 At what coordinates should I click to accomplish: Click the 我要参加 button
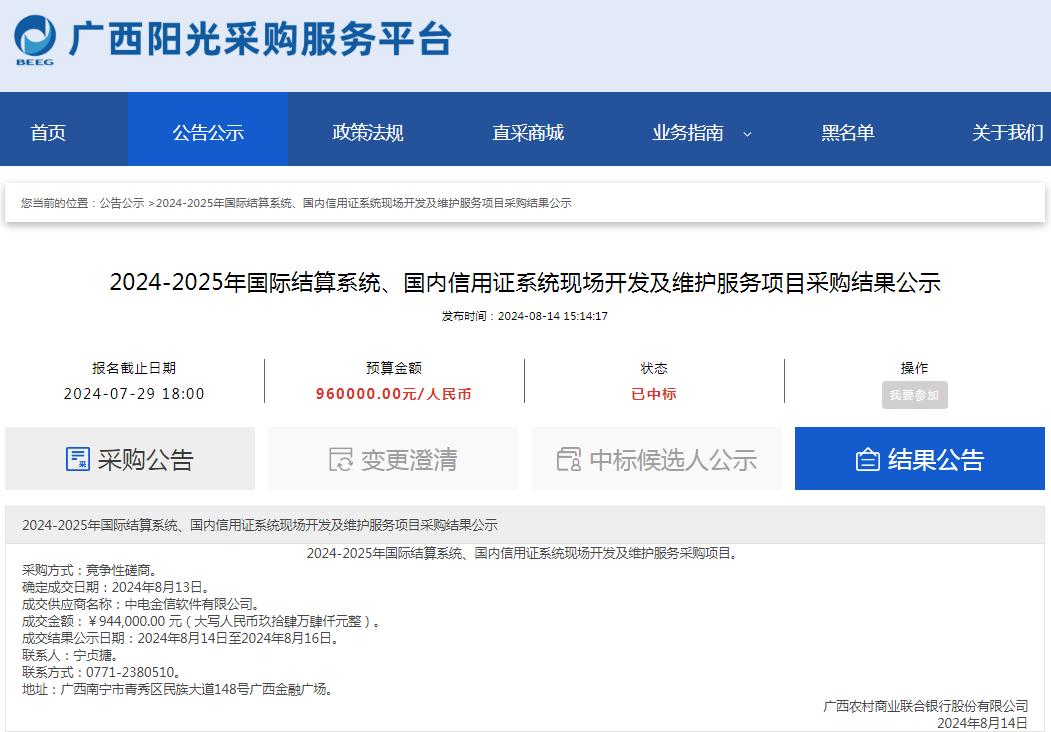(x=914, y=395)
